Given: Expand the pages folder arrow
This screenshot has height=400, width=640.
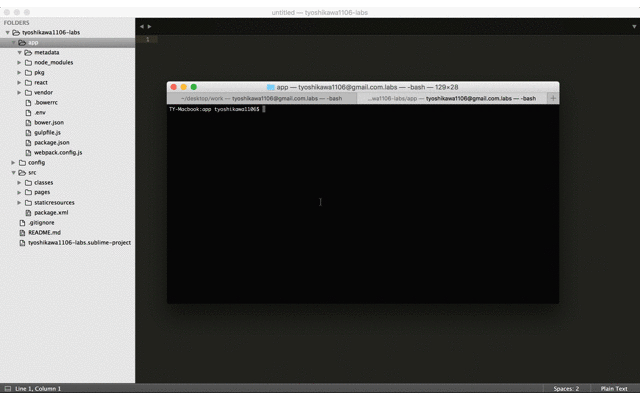Looking at the screenshot, I should click(19, 192).
